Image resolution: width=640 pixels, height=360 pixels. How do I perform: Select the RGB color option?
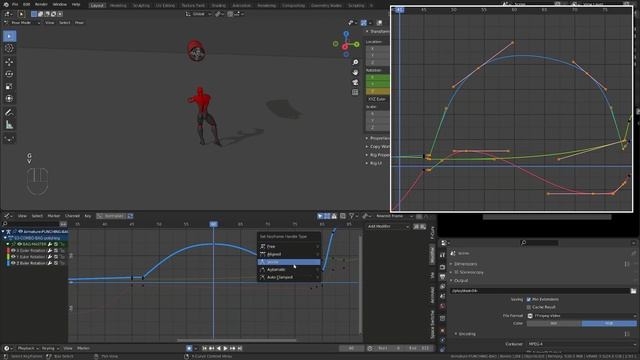[609, 323]
